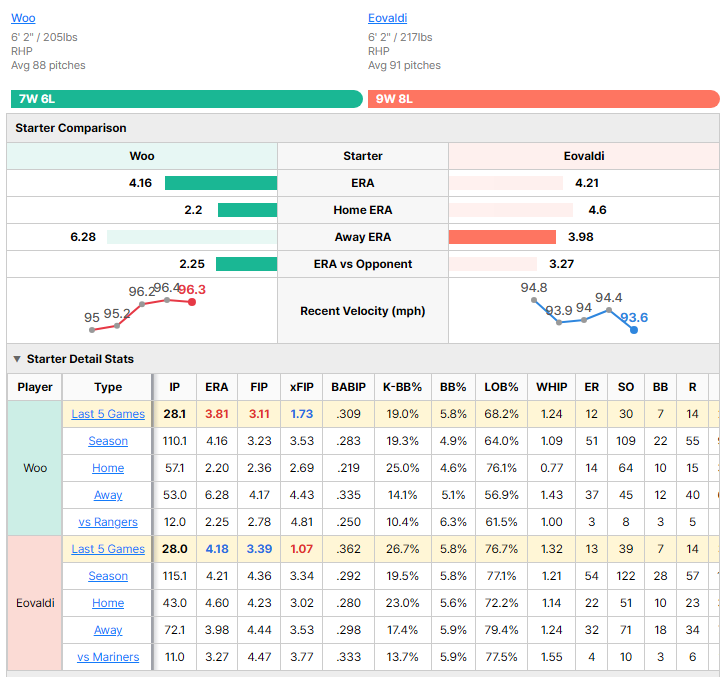726x677 pixels.
Task: Open Eovaldi's Season stats link
Action: point(108,576)
